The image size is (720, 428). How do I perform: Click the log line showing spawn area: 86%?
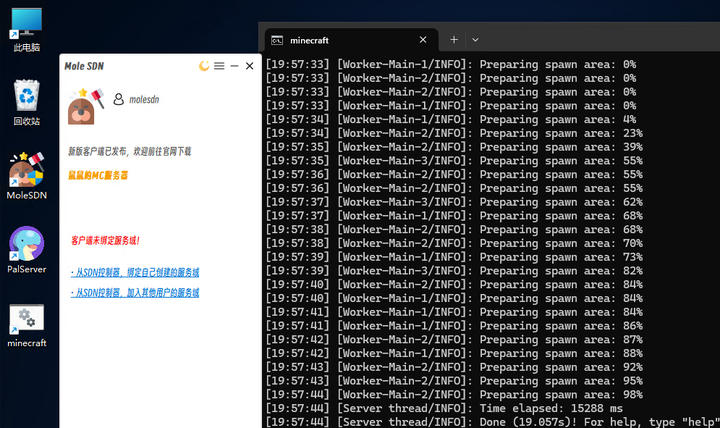[x=454, y=326]
